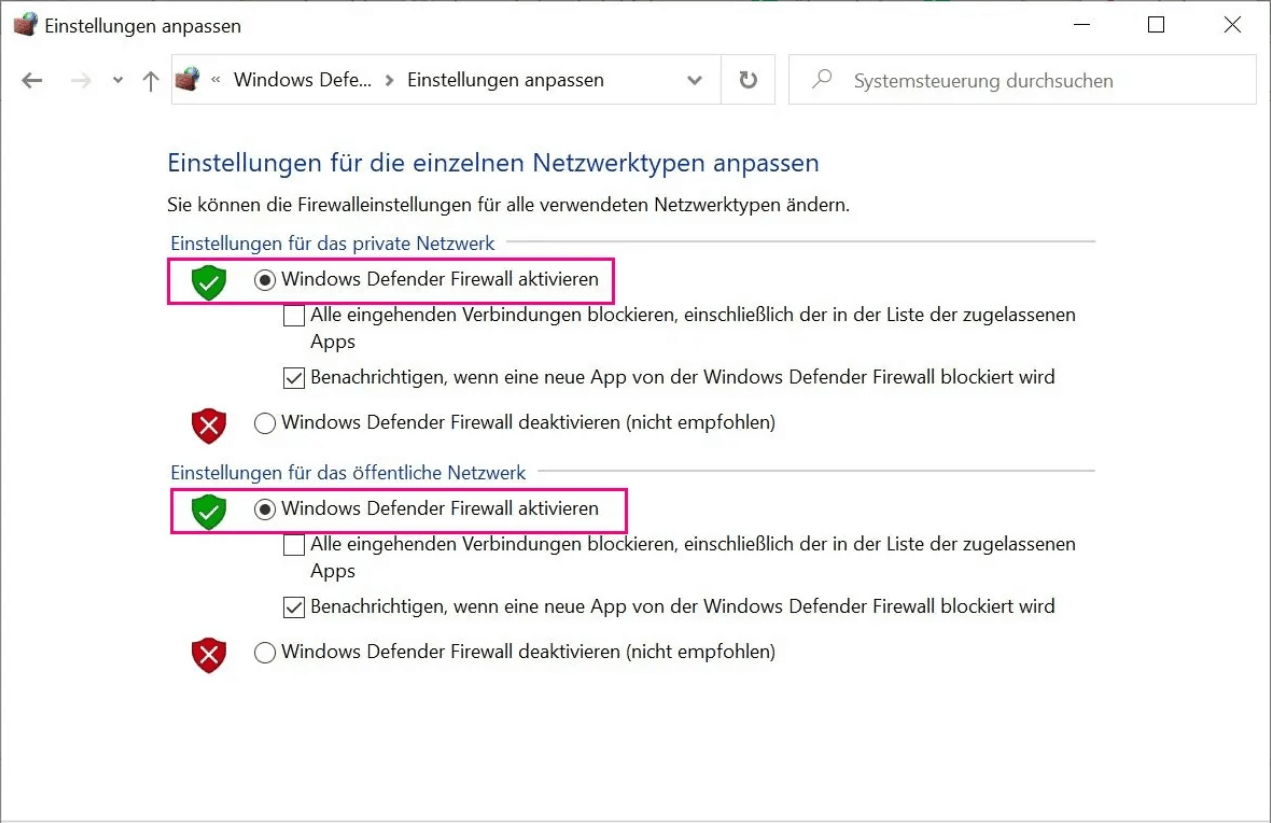The height and width of the screenshot is (823, 1271).
Task: Enable blocking all incoming connections for the public network
Action: pos(294,545)
